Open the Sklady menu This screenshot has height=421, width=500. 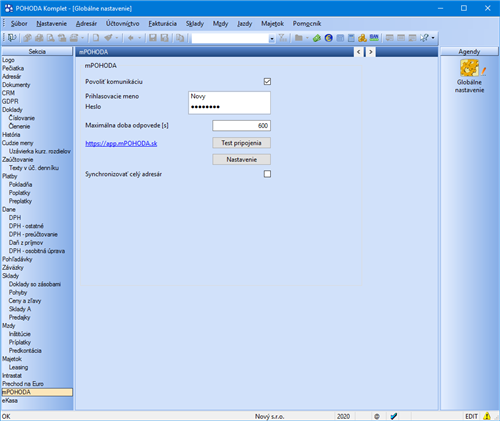pyautogui.click(x=195, y=24)
